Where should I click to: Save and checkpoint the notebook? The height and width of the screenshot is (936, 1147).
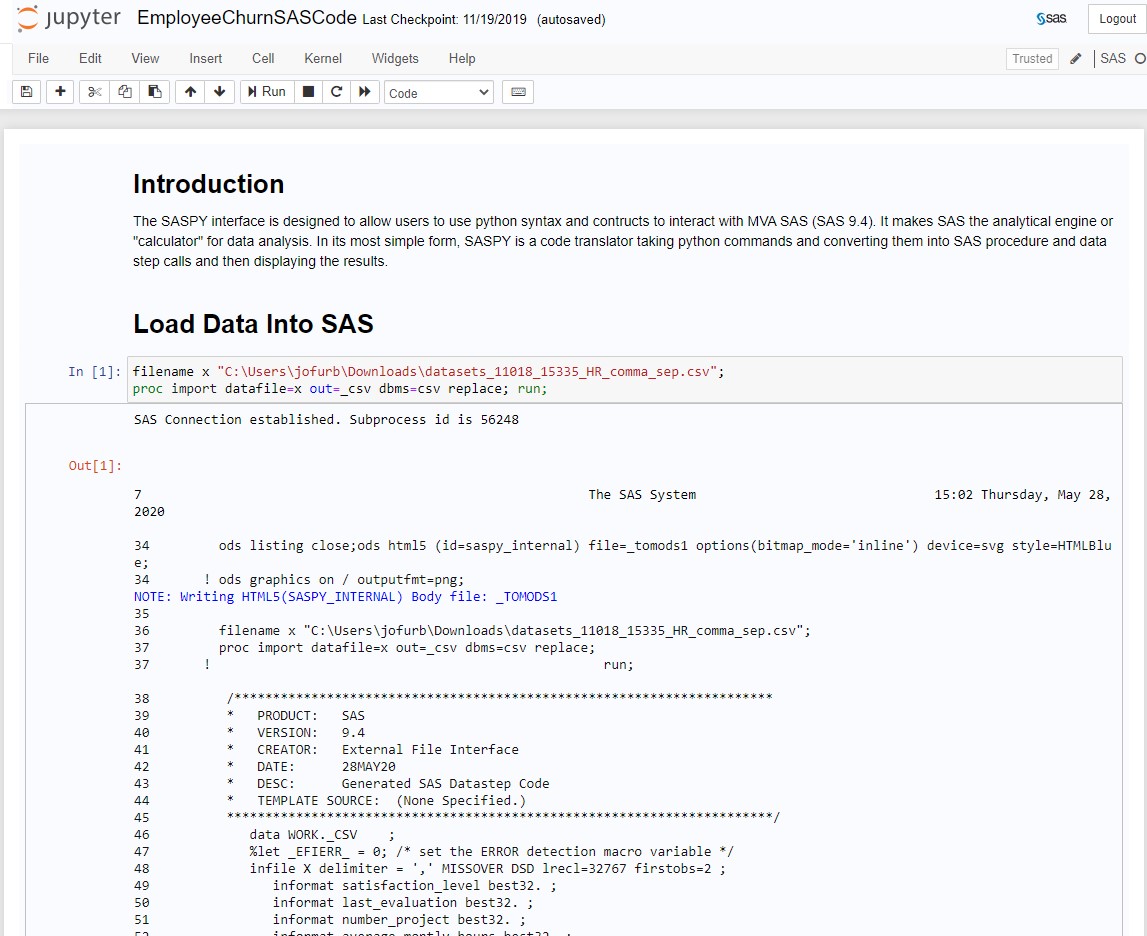(26, 92)
